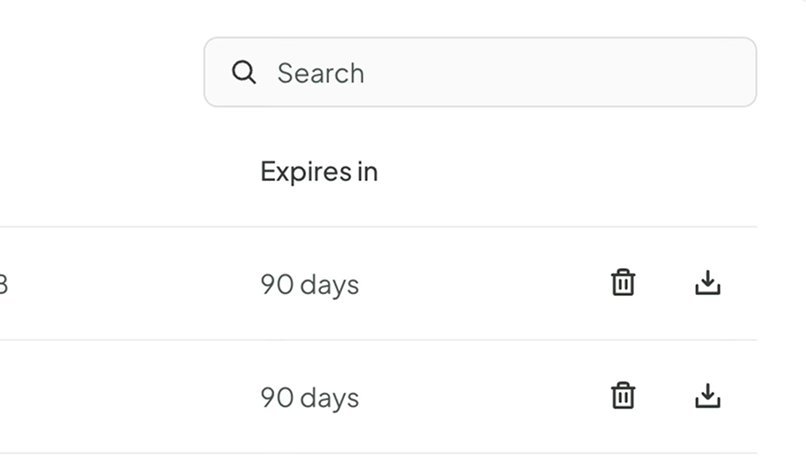Click the partially visible cell ending in "3"

pos(4,285)
